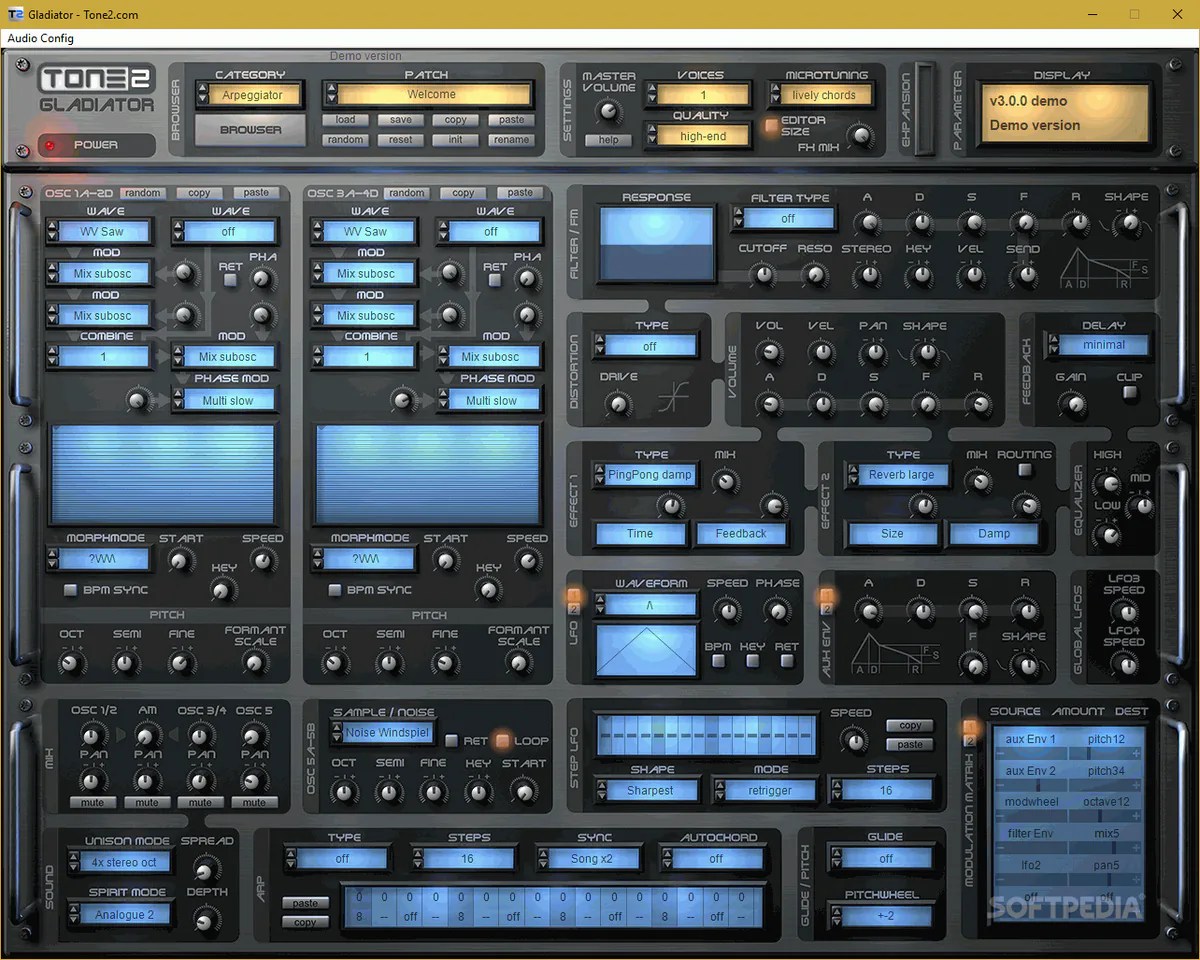Click the help button under Master Volume
This screenshot has height=960, width=1200.
[x=608, y=140]
